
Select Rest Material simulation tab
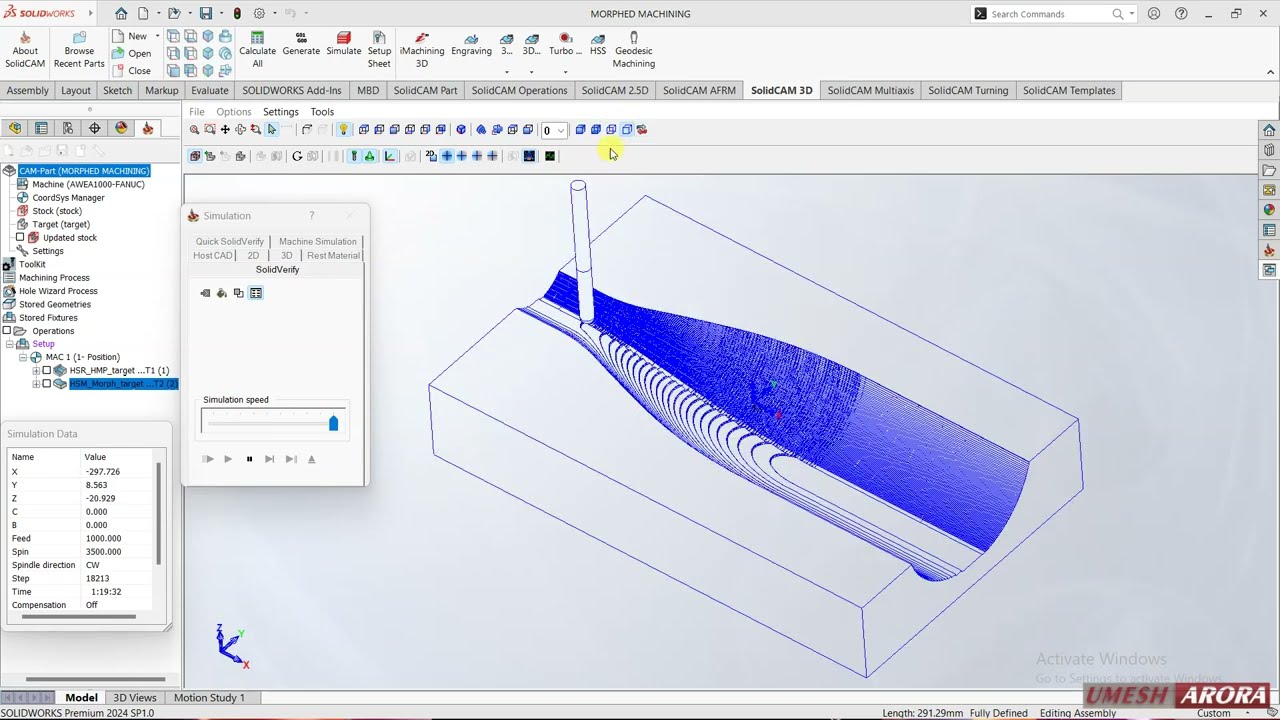pos(333,255)
